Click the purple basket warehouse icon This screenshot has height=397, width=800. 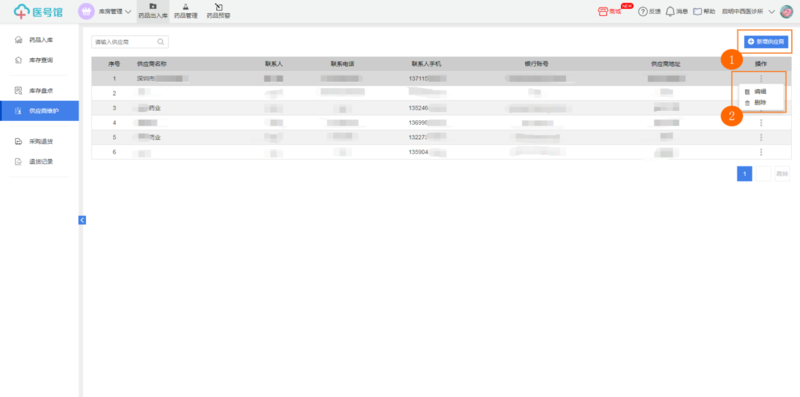pyautogui.click(x=86, y=11)
